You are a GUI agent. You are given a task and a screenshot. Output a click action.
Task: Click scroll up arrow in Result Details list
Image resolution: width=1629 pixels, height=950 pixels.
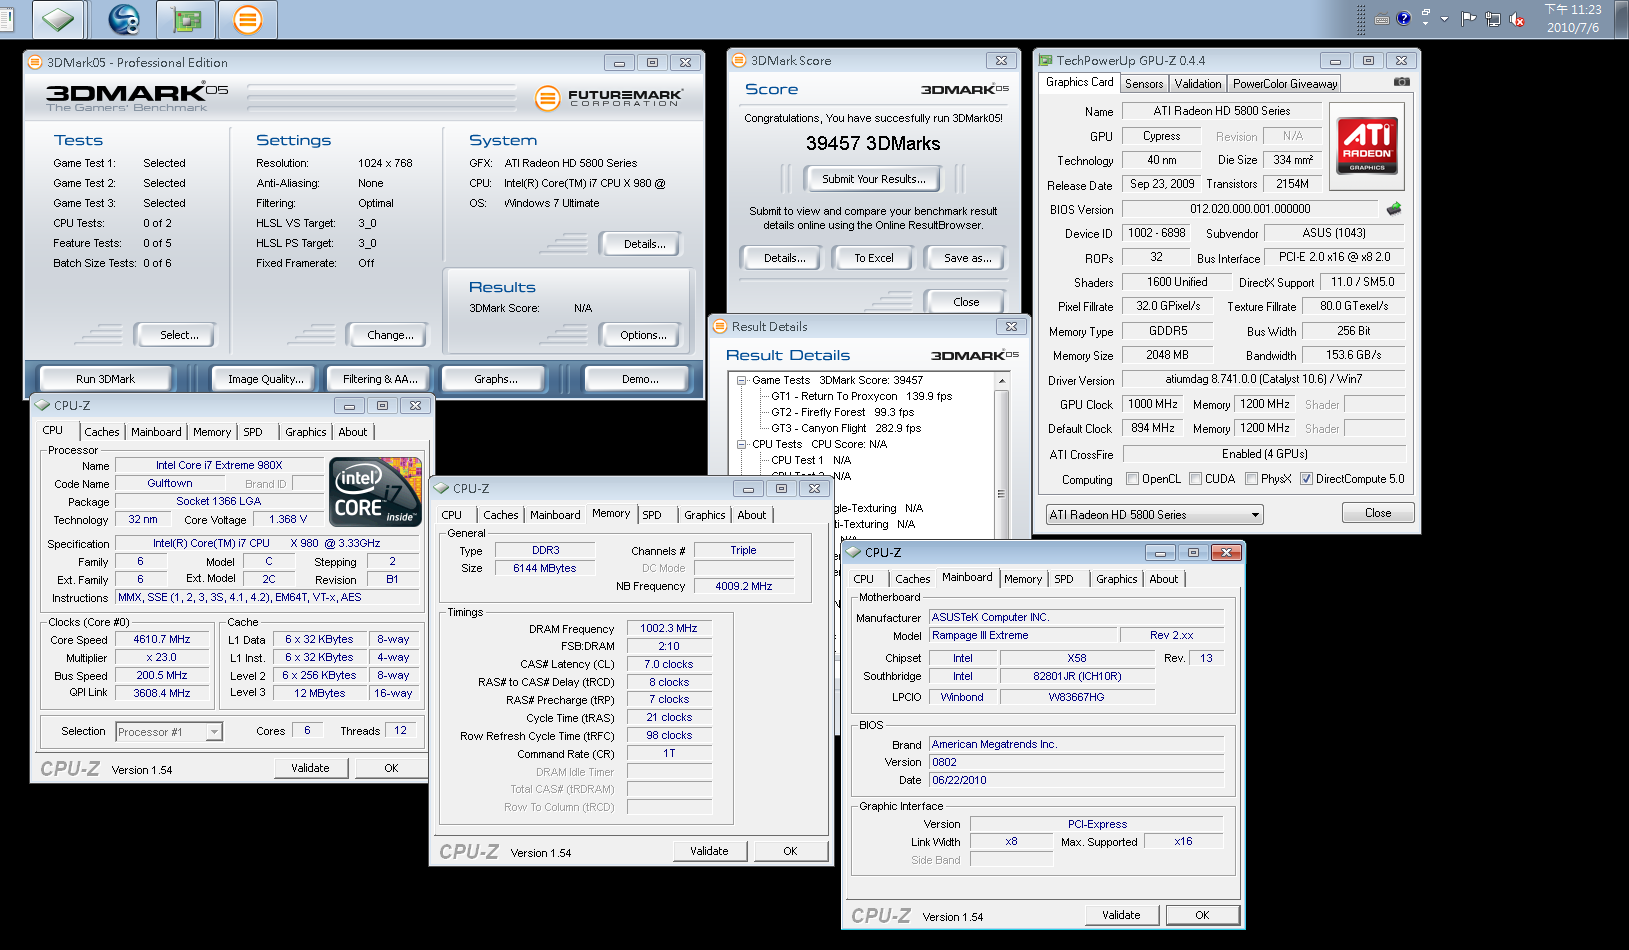coord(1001,381)
